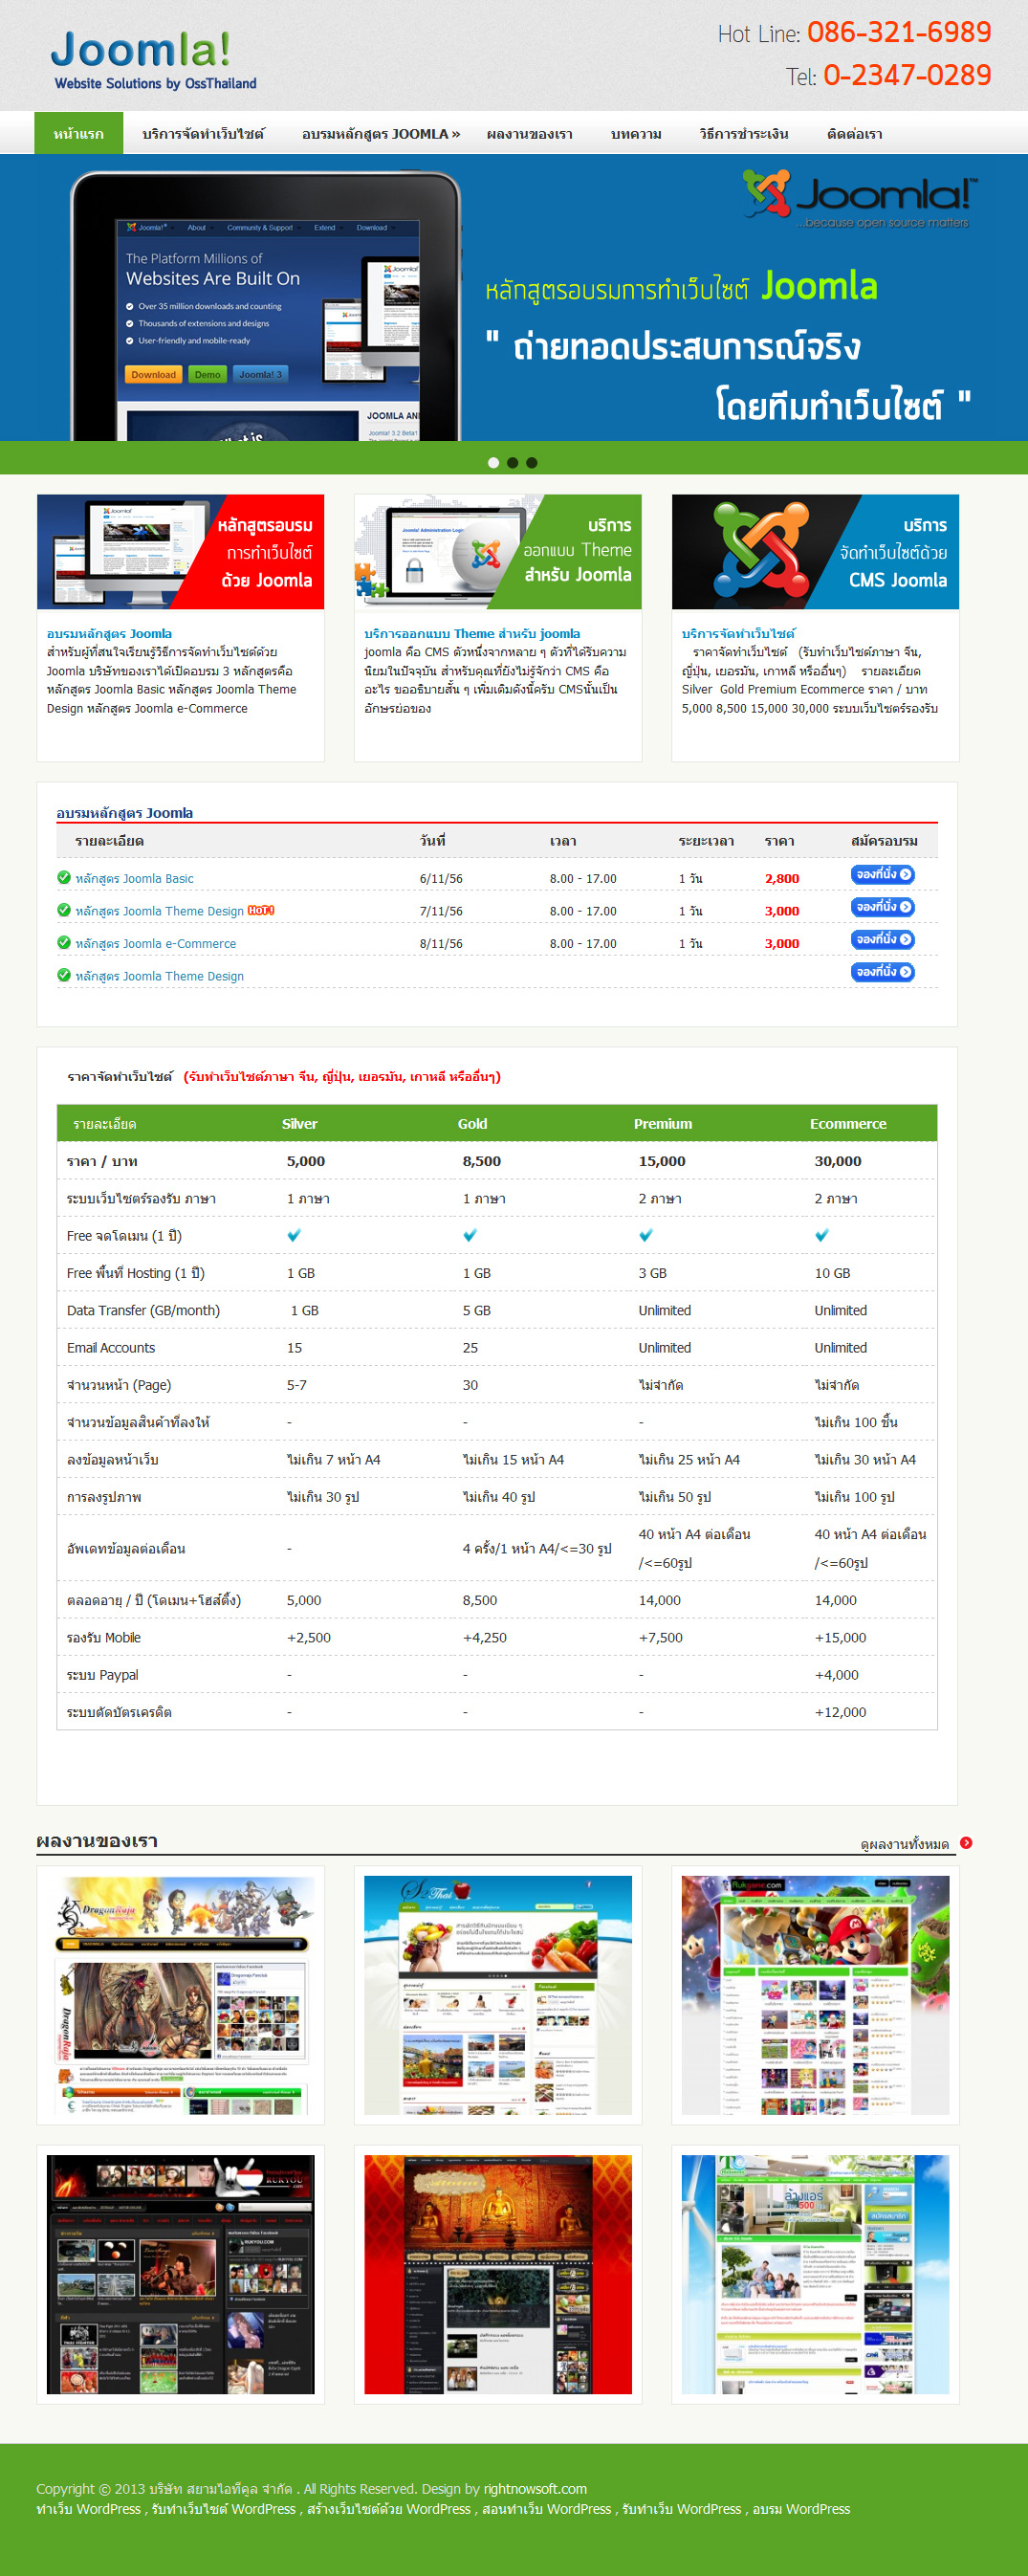Book seat for 7/11/56 Theme Design course

click(883, 907)
